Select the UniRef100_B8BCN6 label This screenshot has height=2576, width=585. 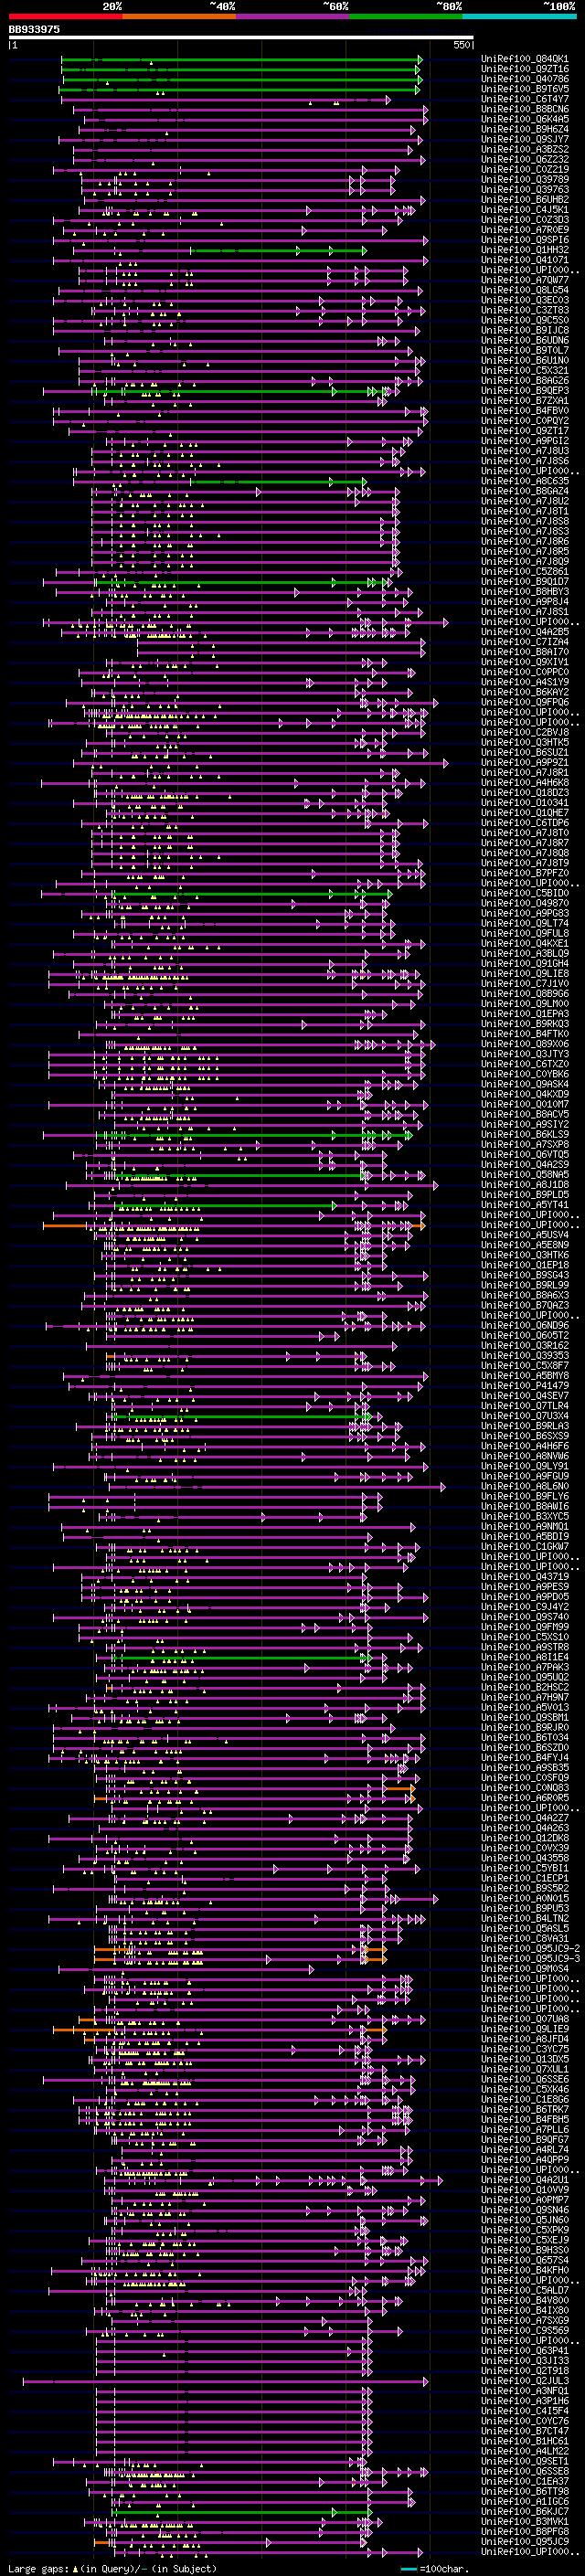525,109
